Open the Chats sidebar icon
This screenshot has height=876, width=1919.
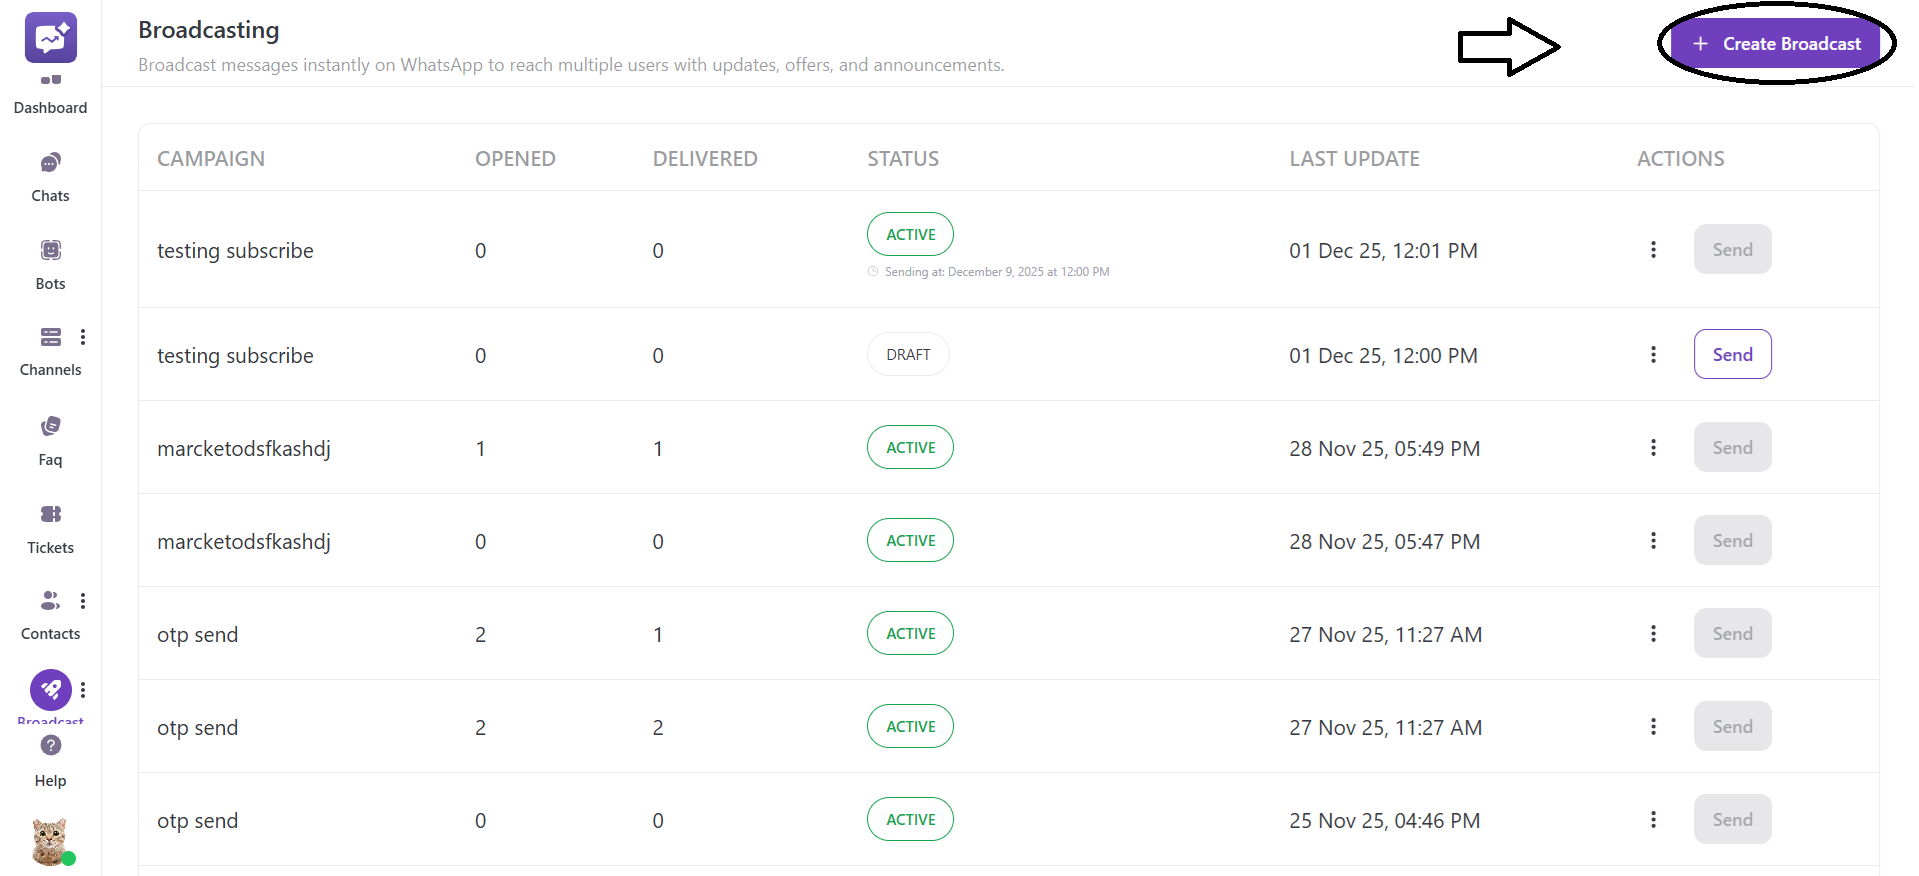coord(50,163)
